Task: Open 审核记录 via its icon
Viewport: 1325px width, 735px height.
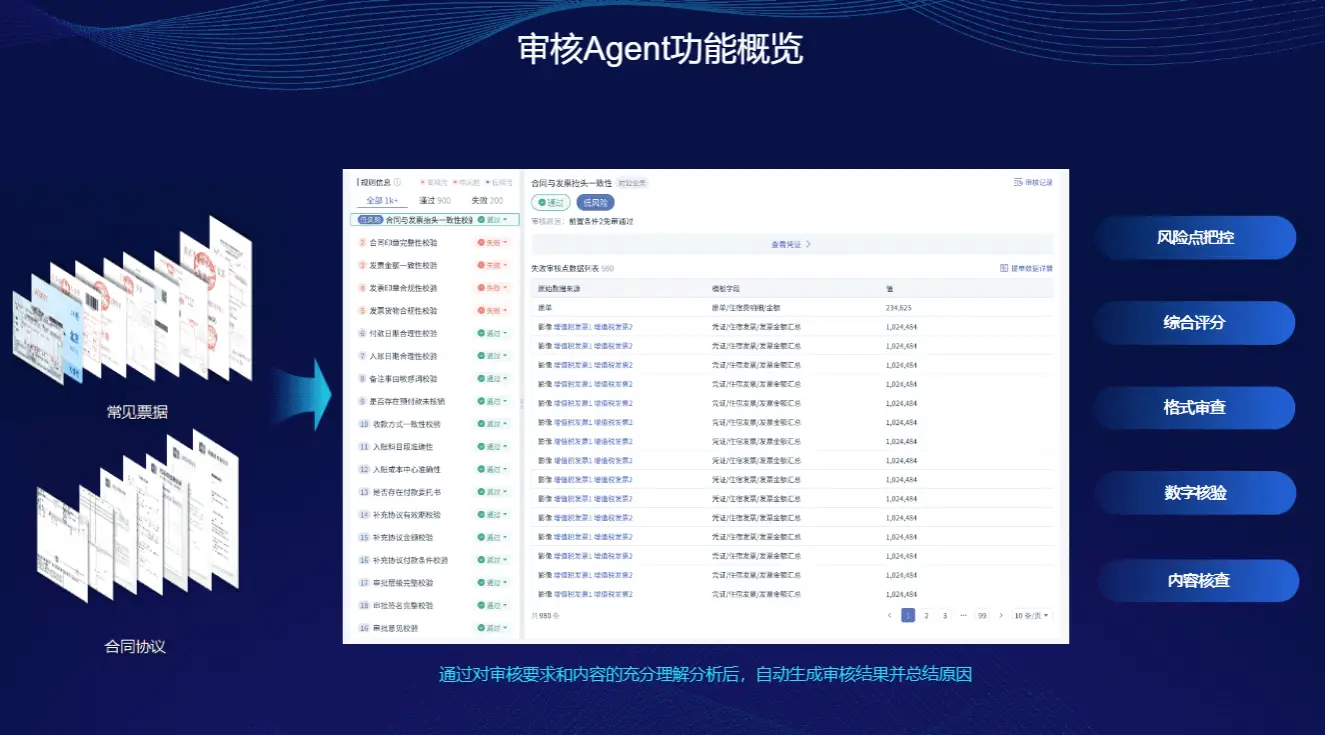Action: pos(1018,183)
